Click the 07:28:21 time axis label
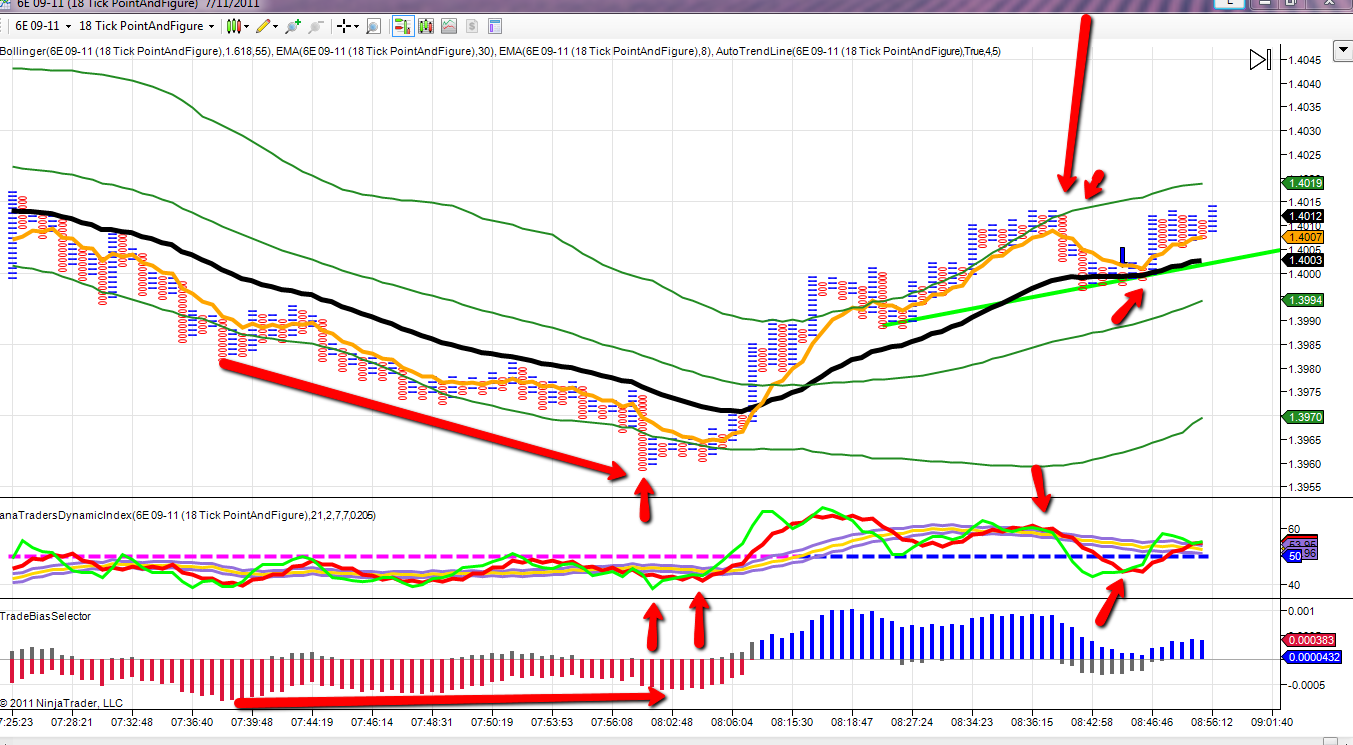1353x745 pixels. click(73, 722)
